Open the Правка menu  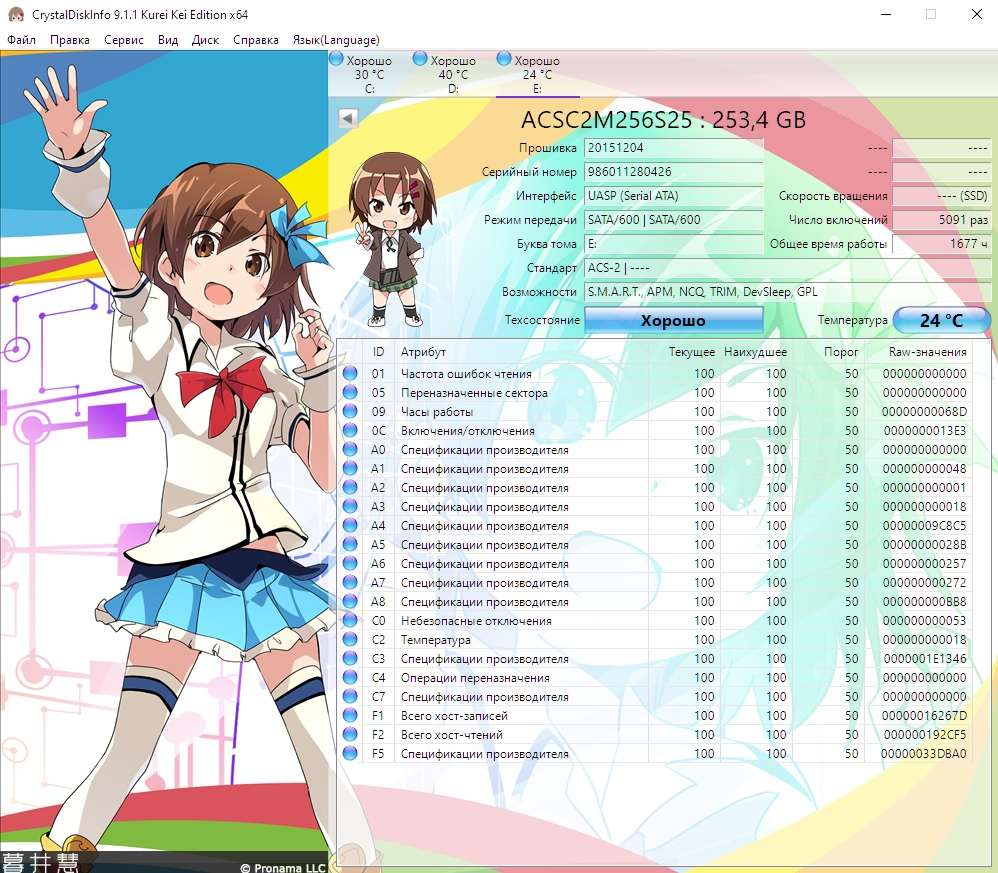tap(69, 39)
